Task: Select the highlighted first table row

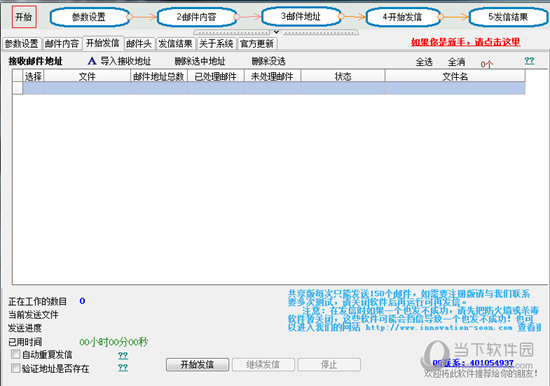Action: (274, 88)
